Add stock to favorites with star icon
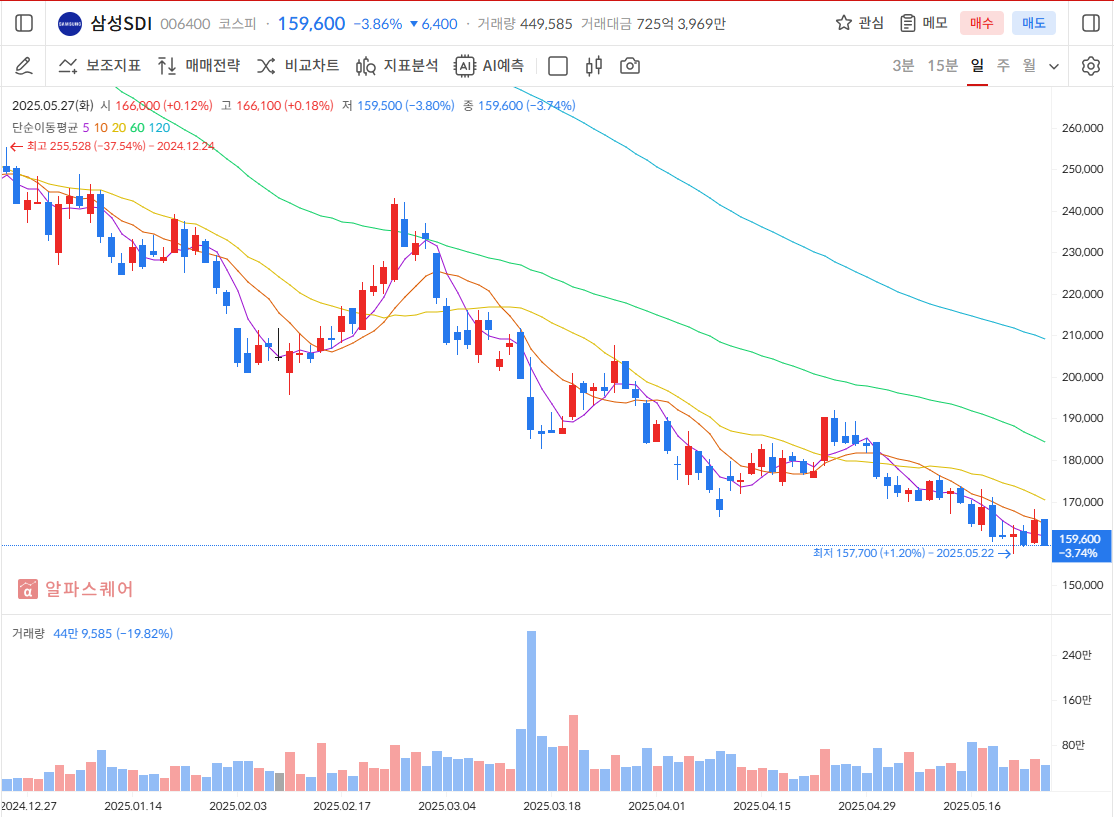Viewport: 1114px width, 817px height. coord(843,23)
